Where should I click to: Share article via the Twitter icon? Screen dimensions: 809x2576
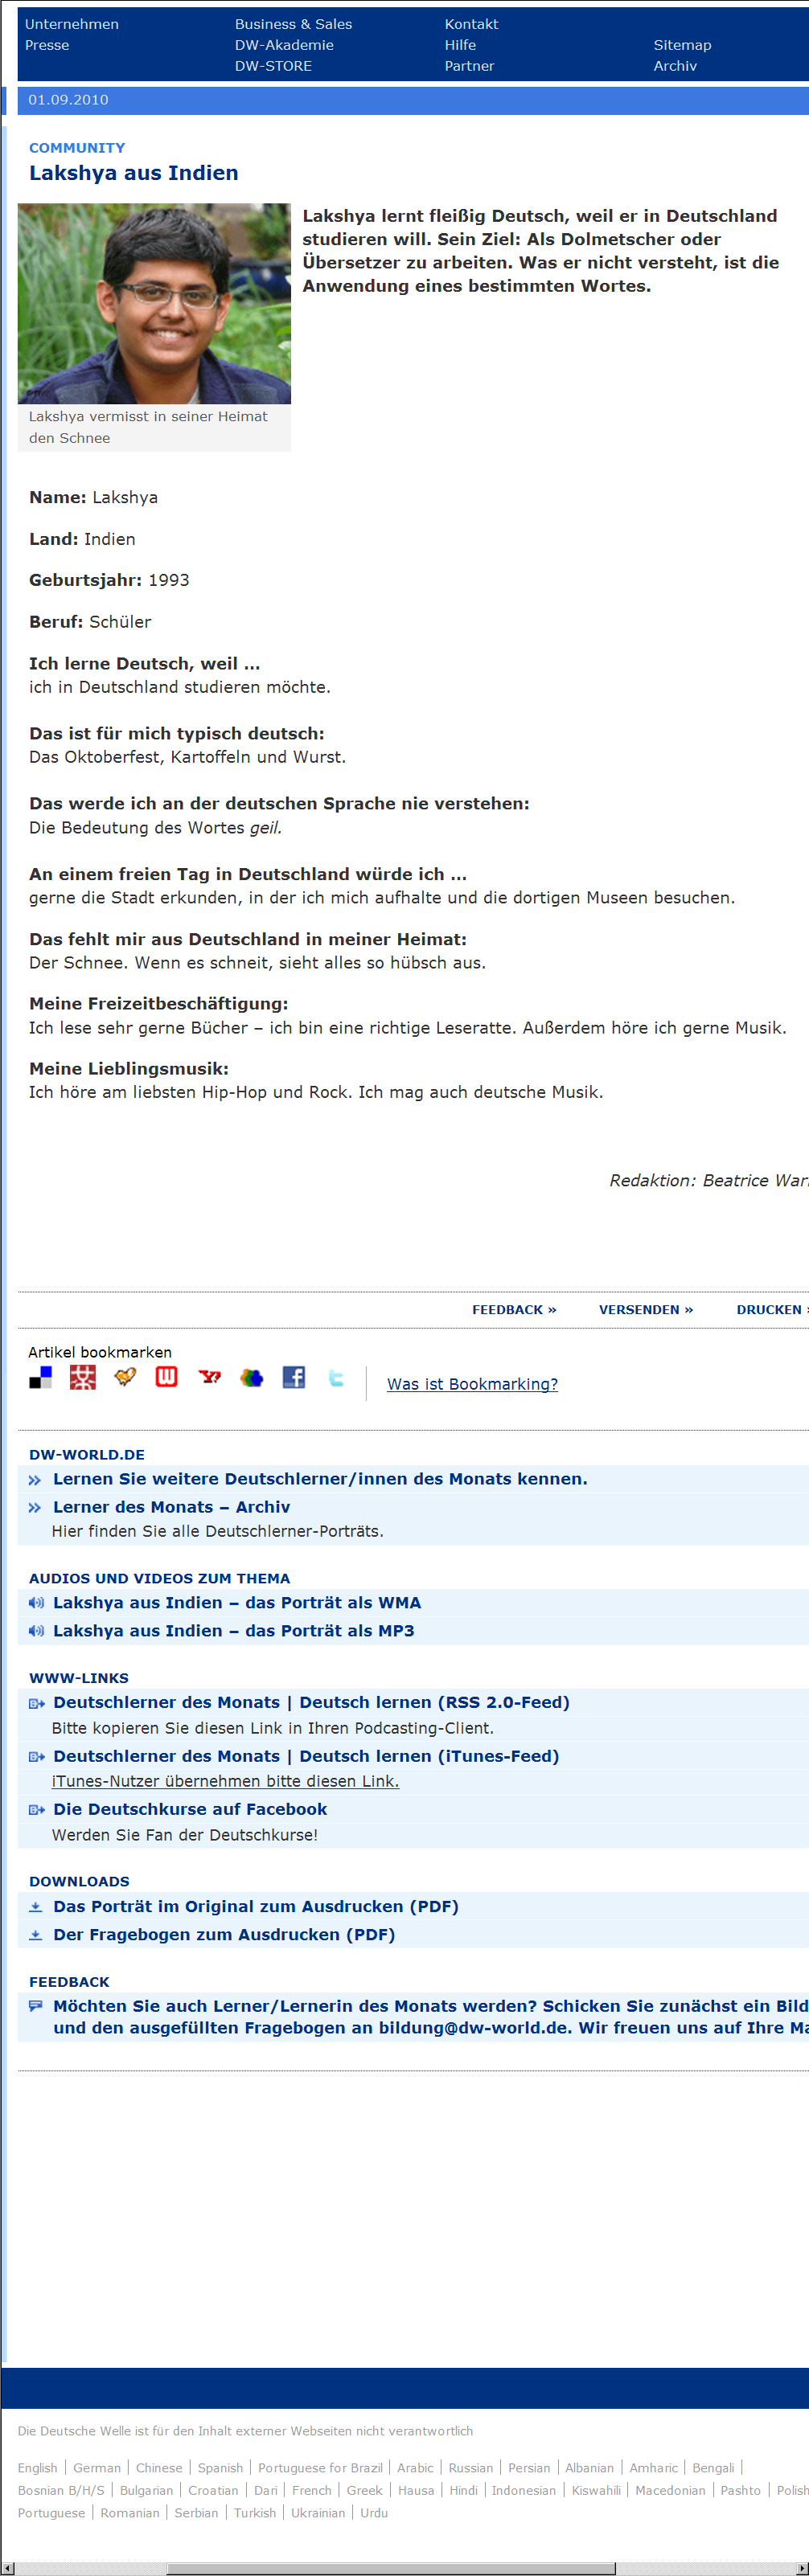(x=336, y=1377)
